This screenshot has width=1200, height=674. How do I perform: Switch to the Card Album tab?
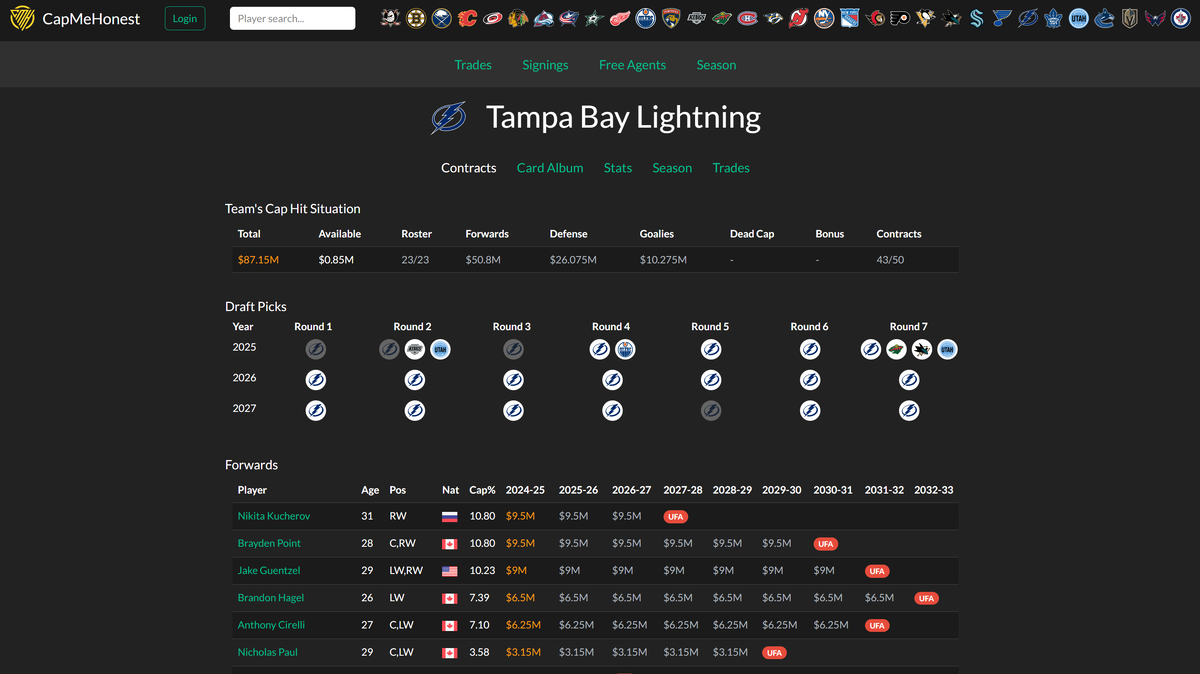[x=550, y=168]
